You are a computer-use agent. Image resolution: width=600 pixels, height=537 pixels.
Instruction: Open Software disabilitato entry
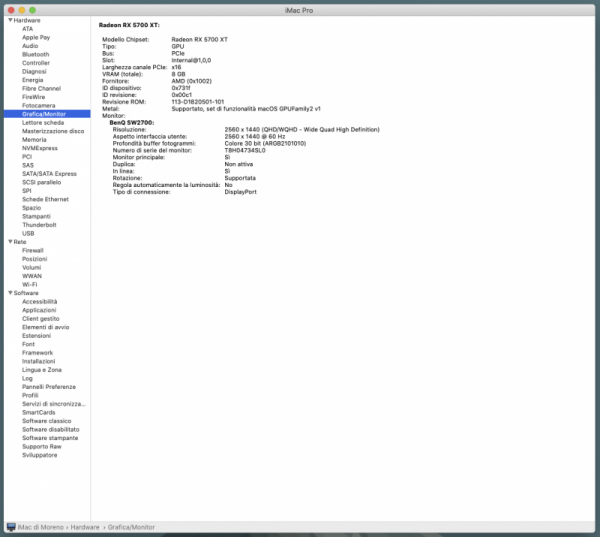coord(51,429)
